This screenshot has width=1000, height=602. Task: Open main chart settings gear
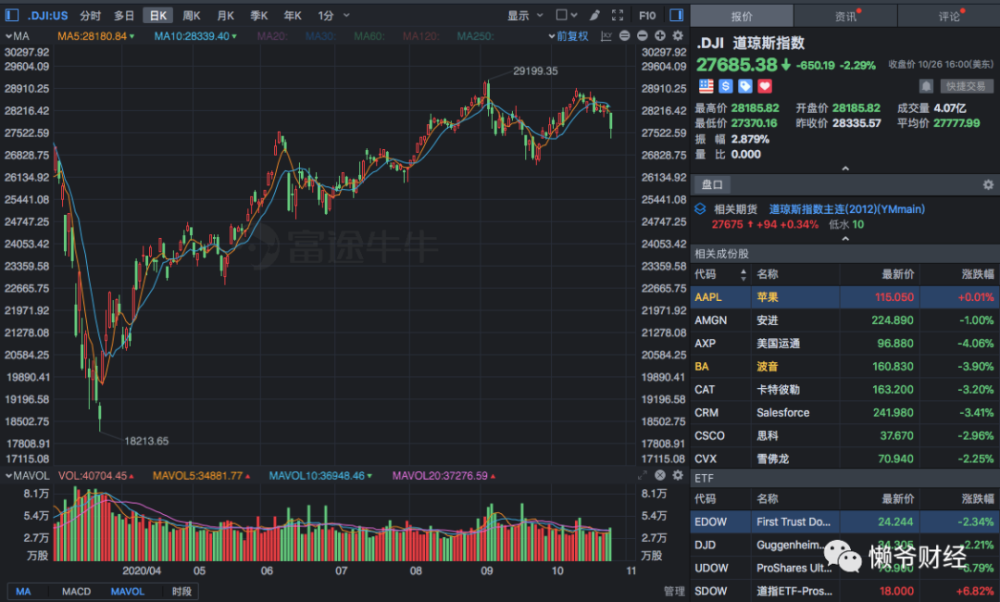tap(676, 36)
